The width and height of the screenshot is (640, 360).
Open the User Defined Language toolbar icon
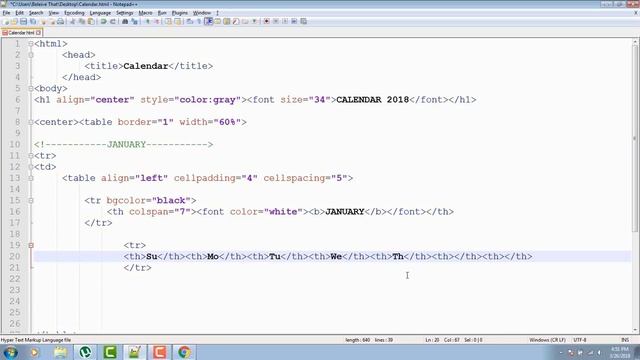[218, 21]
